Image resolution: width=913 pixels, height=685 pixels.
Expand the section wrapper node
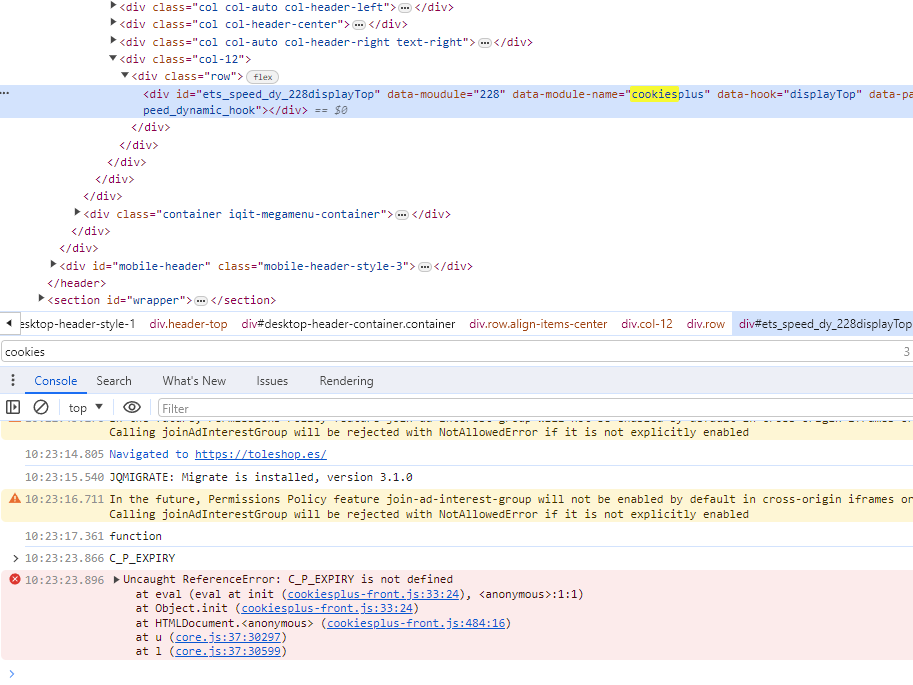pyautogui.click(x=41, y=298)
